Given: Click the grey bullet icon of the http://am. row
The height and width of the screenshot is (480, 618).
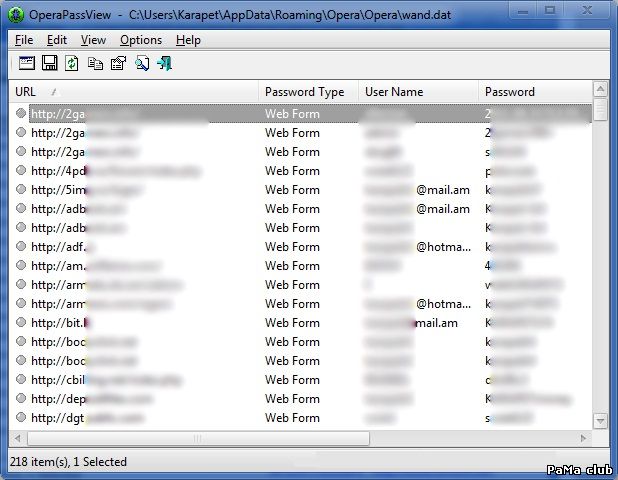Looking at the screenshot, I should [21, 265].
